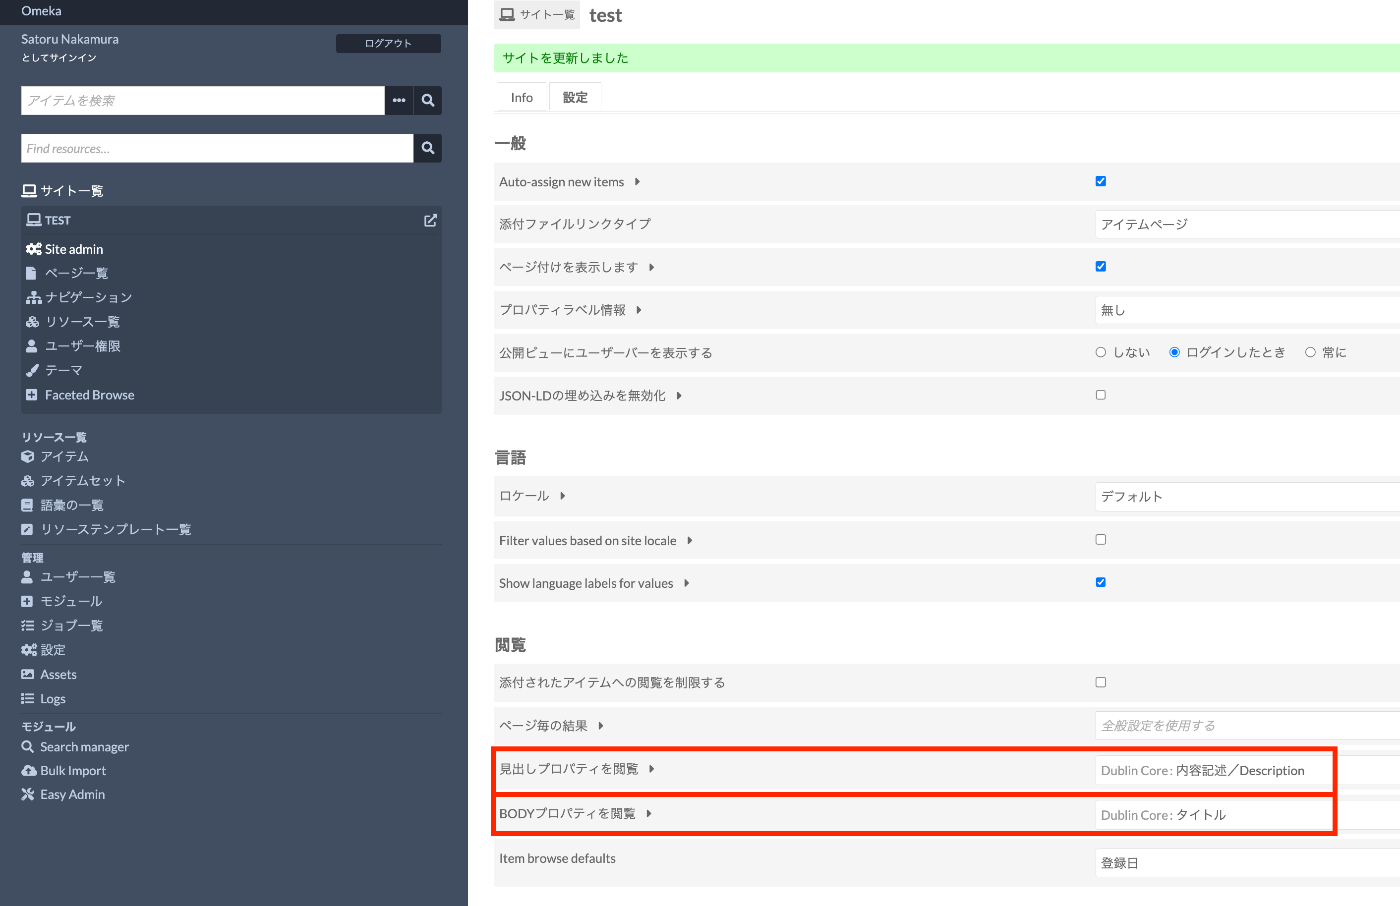The height and width of the screenshot is (906, 1400).
Task: Click the ユーザー権限 user icon
Action: coord(32,346)
